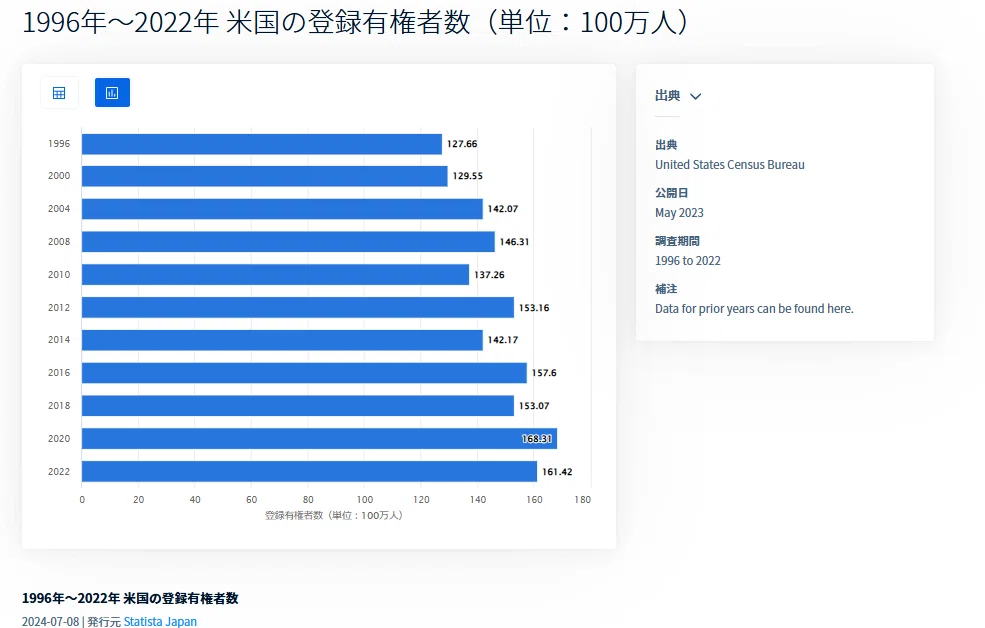Click the 2000 bar in chart

coord(264,176)
